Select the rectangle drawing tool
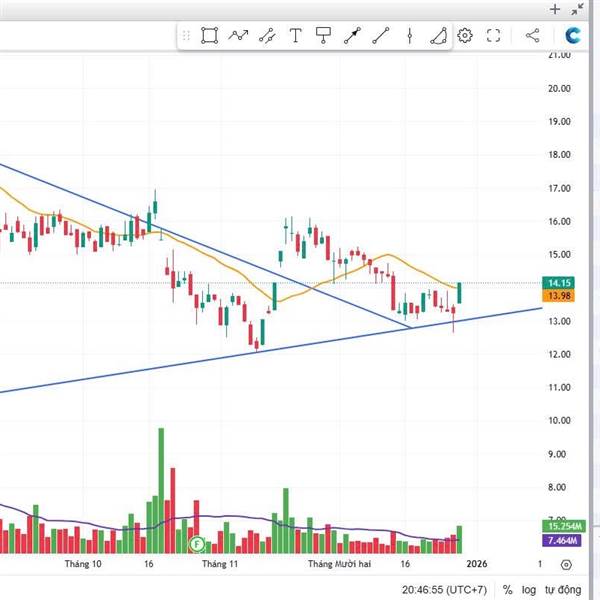The height and width of the screenshot is (600, 600). 209,36
